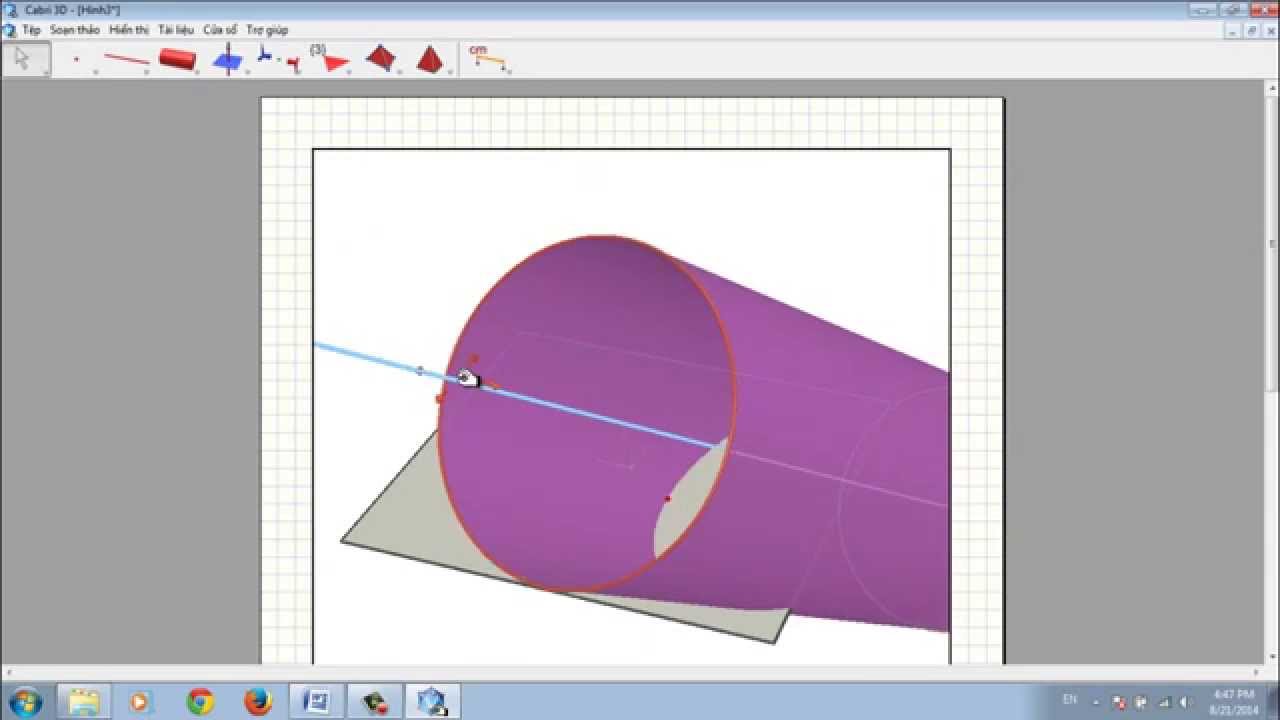
Task: Expand the Point tool flyout arrow
Action: click(x=95, y=72)
